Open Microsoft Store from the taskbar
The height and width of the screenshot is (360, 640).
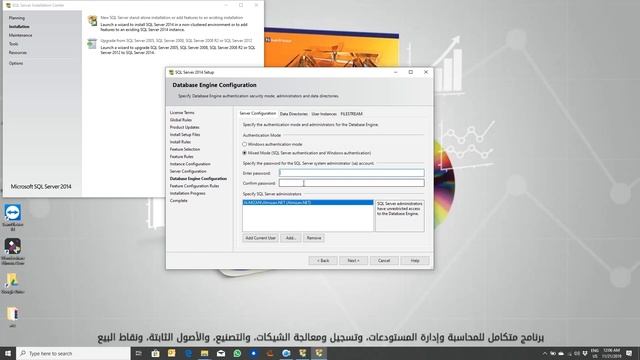point(155,353)
